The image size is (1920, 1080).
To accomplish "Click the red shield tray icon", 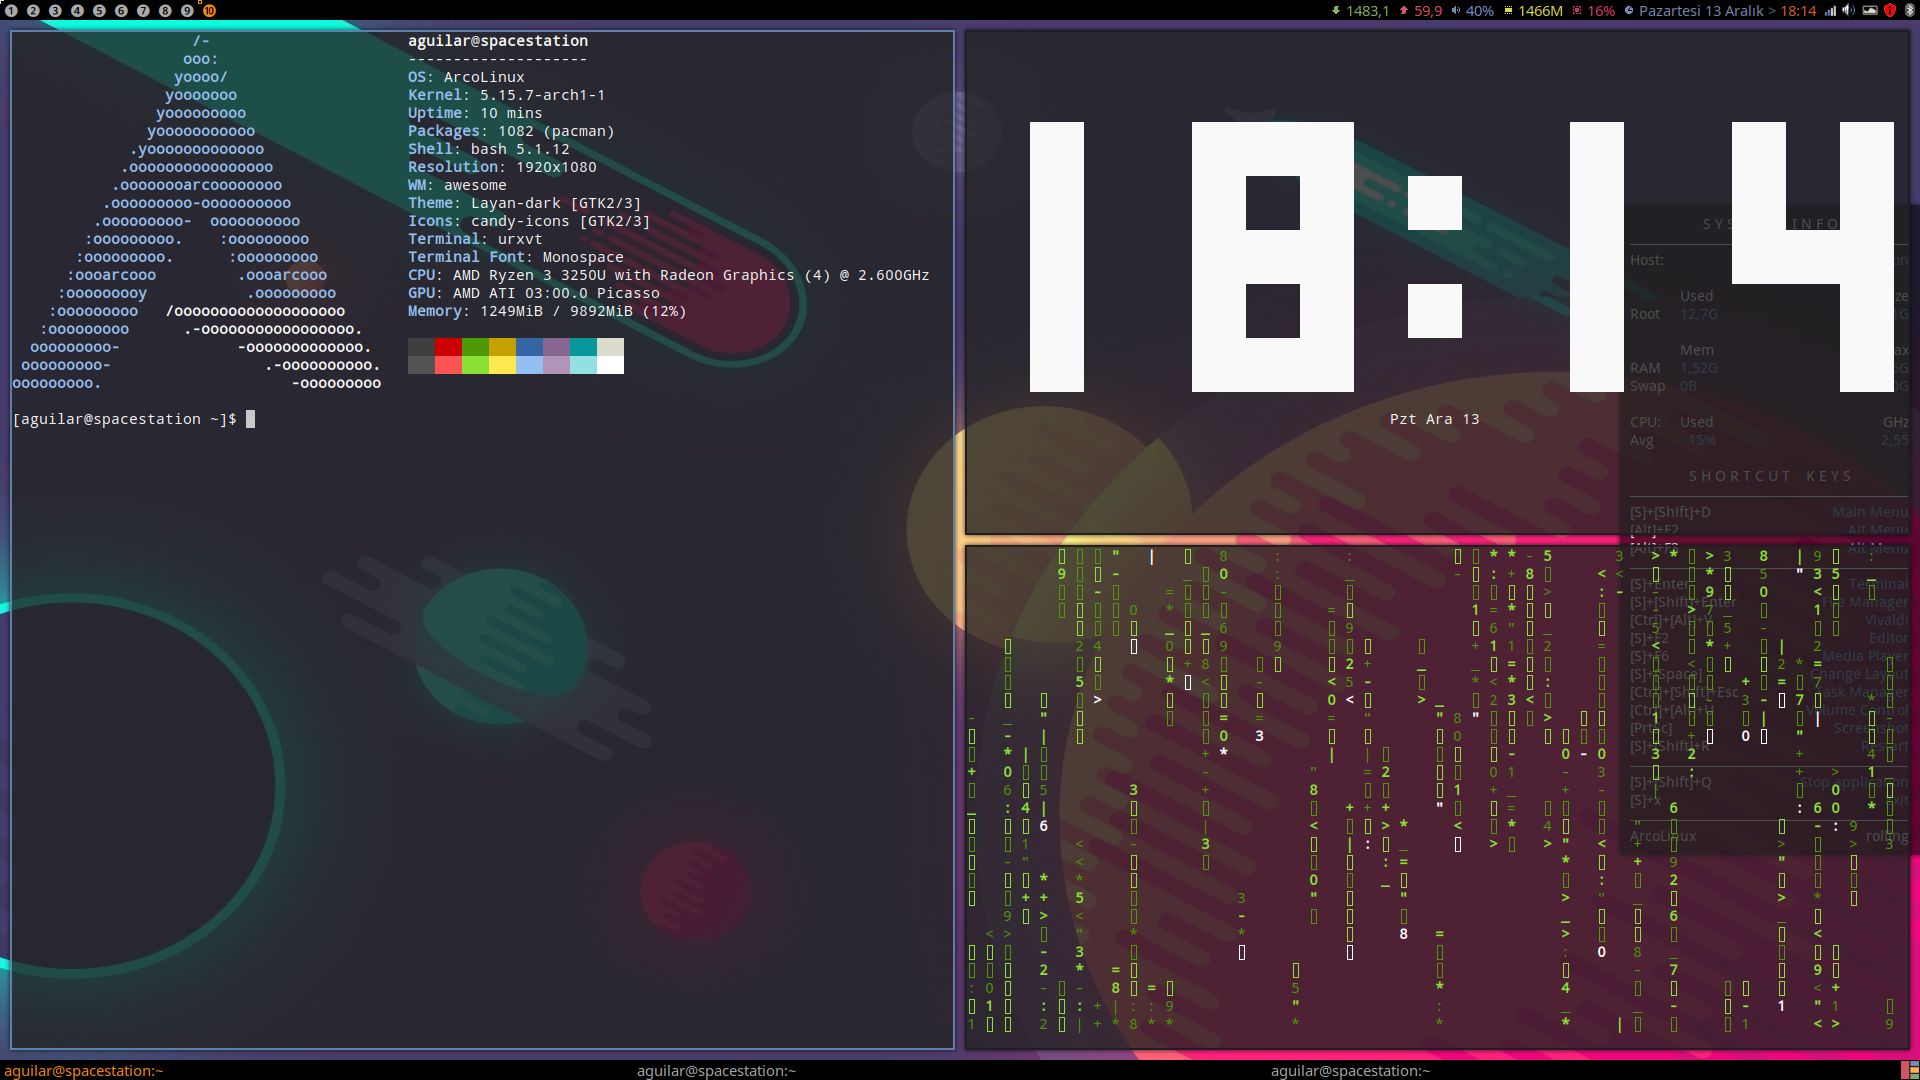I will [1890, 10].
